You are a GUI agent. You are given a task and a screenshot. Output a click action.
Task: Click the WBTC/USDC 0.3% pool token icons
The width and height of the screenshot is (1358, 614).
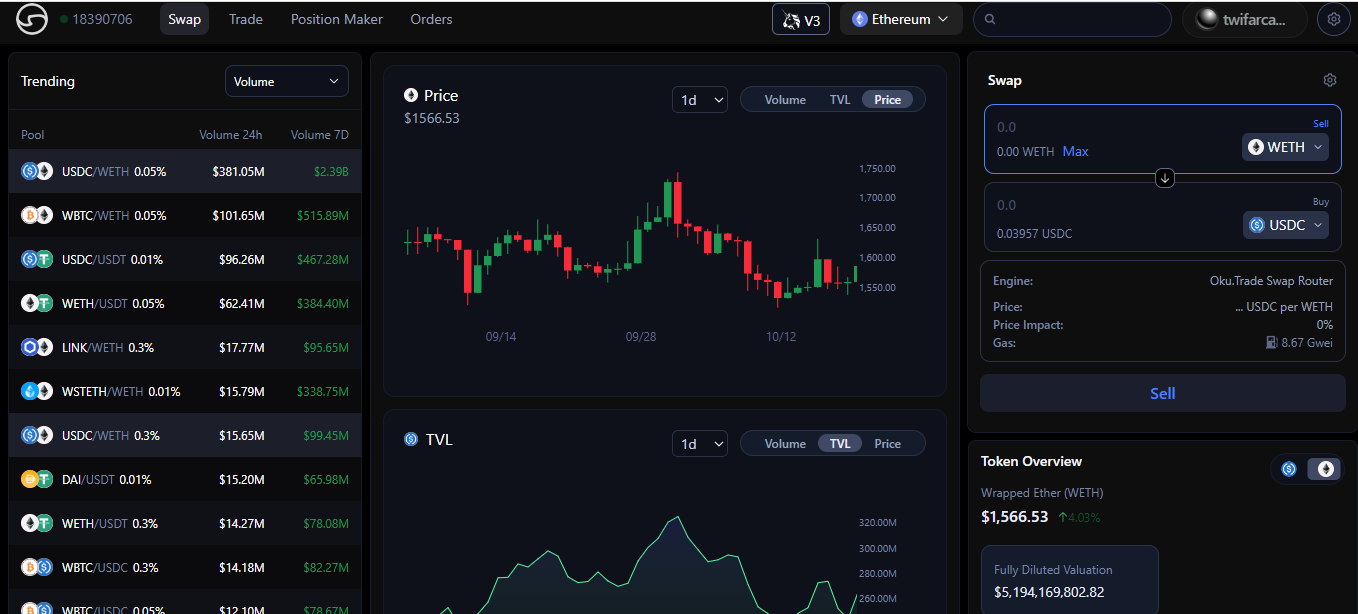coord(37,567)
